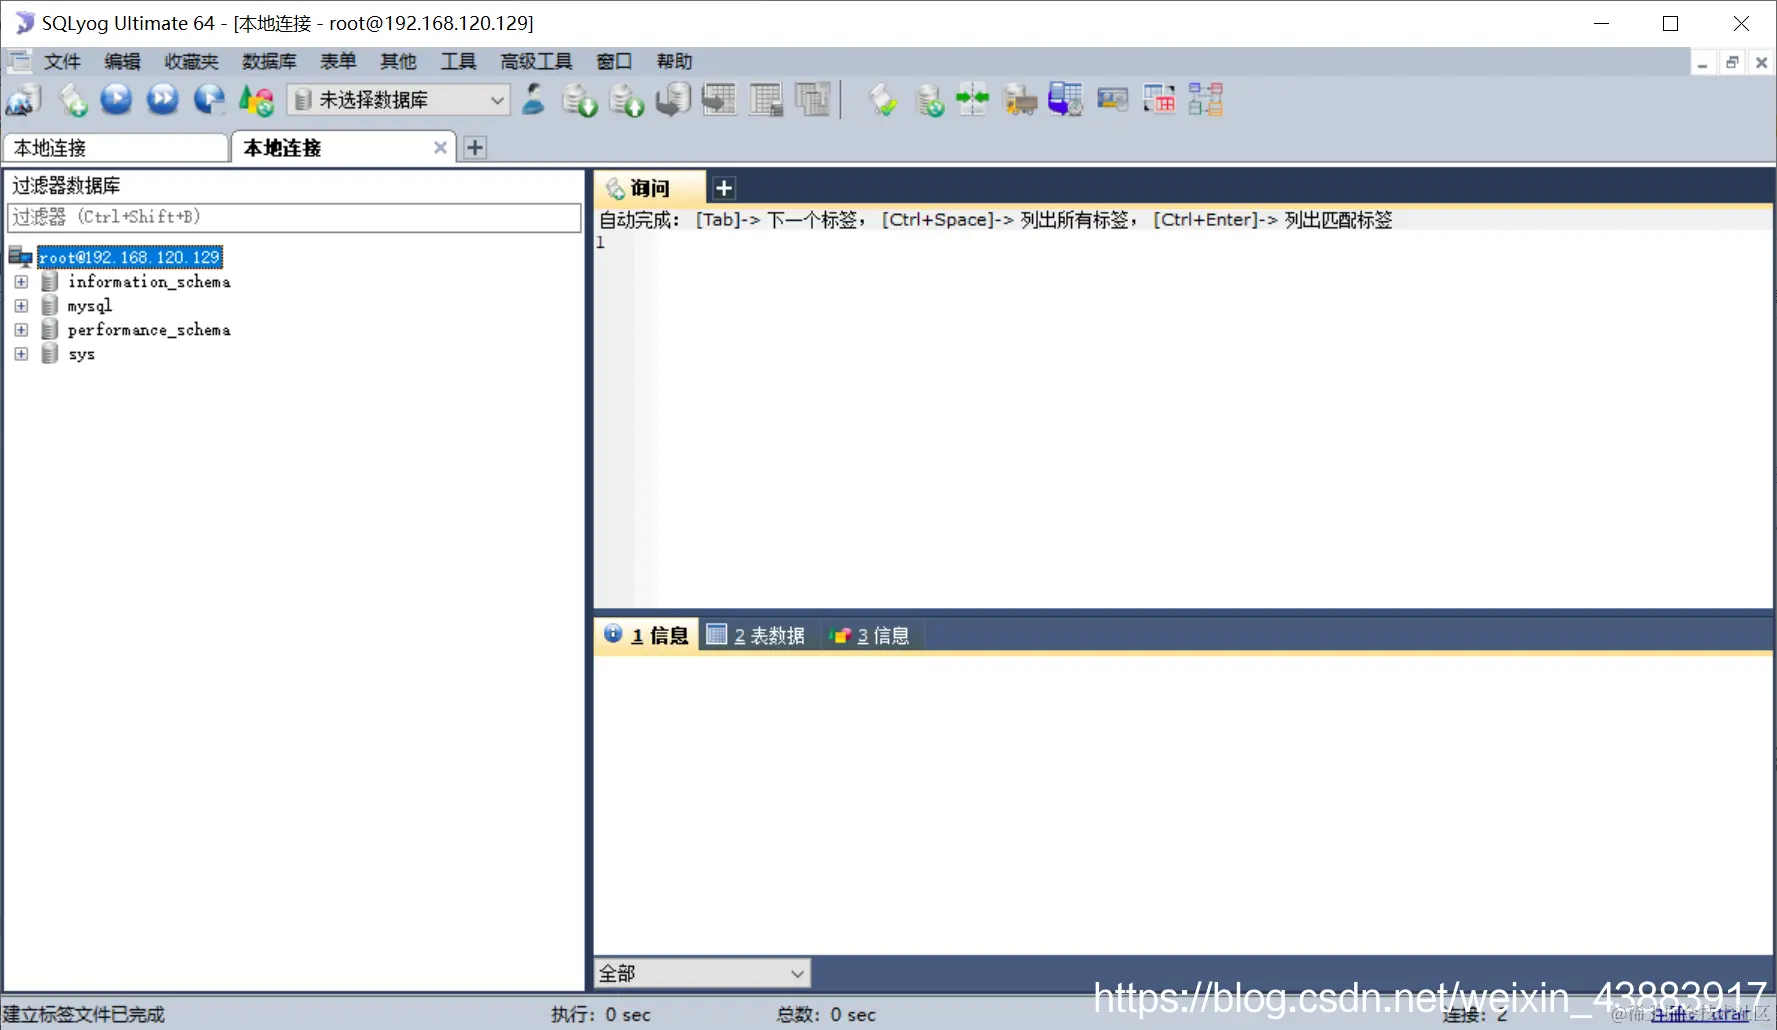The width and height of the screenshot is (1777, 1030).
Task: Click the table with clock scheduler icon
Action: [x=1066, y=100]
